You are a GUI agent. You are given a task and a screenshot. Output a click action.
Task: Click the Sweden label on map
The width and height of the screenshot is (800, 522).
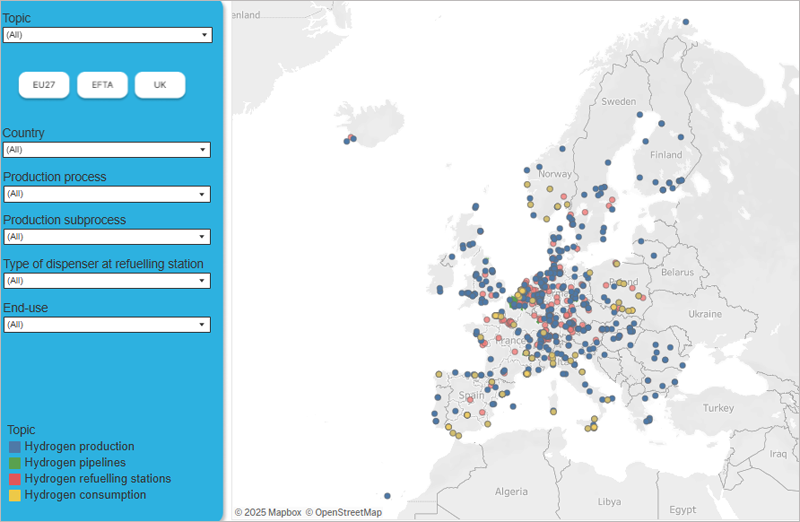click(x=618, y=102)
